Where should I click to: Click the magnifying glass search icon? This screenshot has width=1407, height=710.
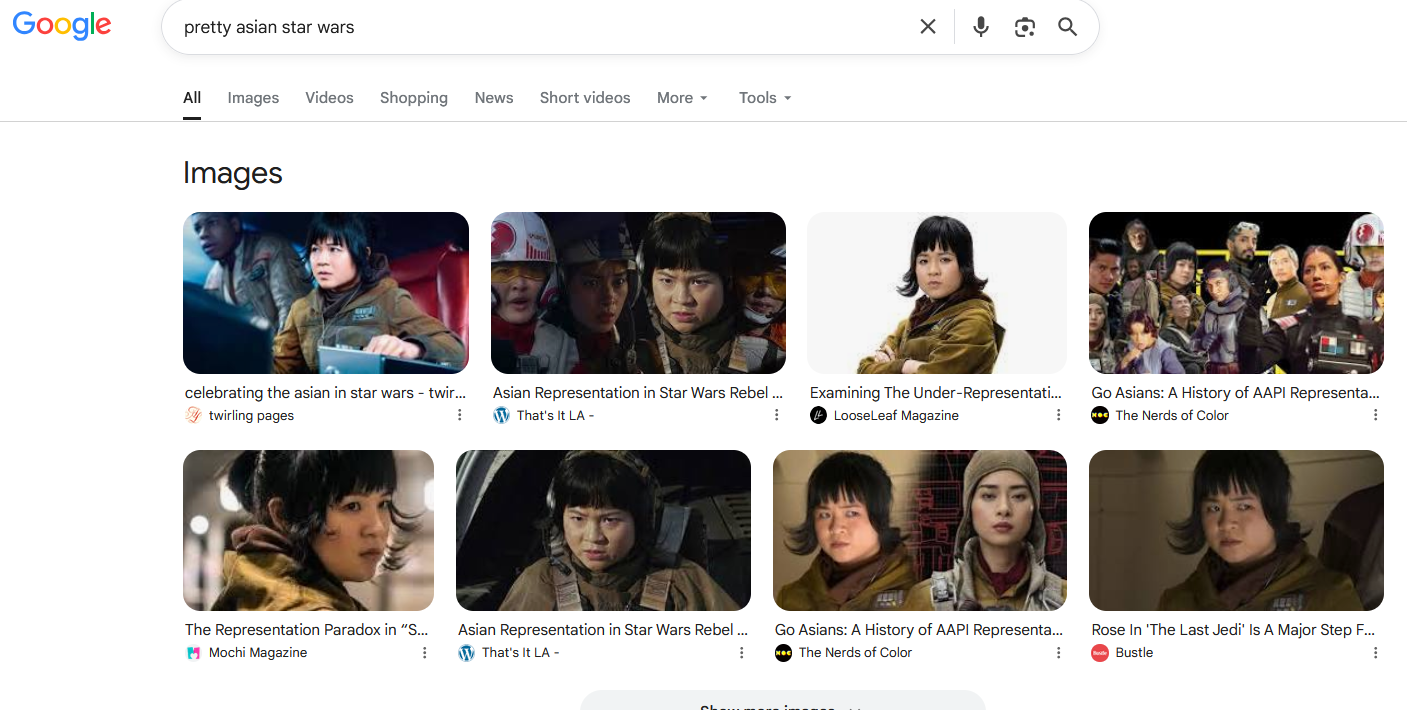coord(1068,27)
